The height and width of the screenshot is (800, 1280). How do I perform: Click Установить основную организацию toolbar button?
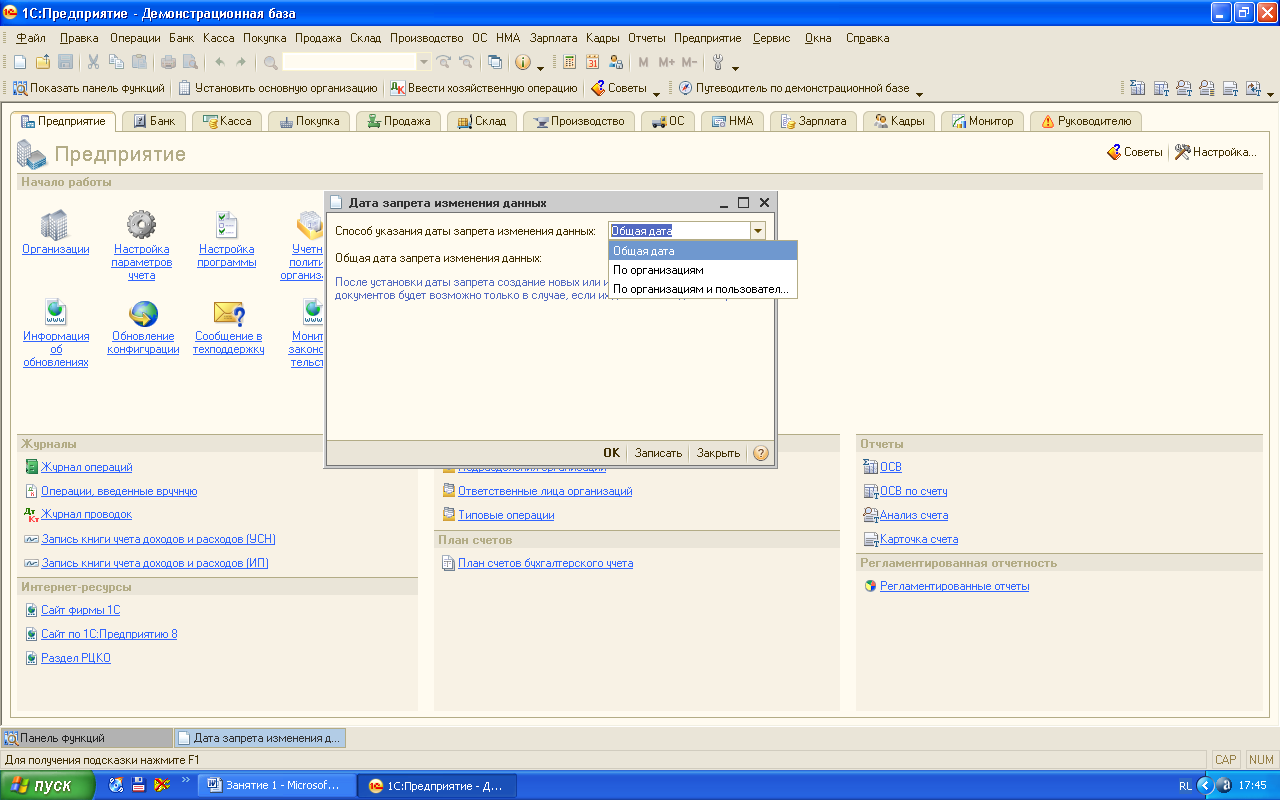[x=278, y=88]
